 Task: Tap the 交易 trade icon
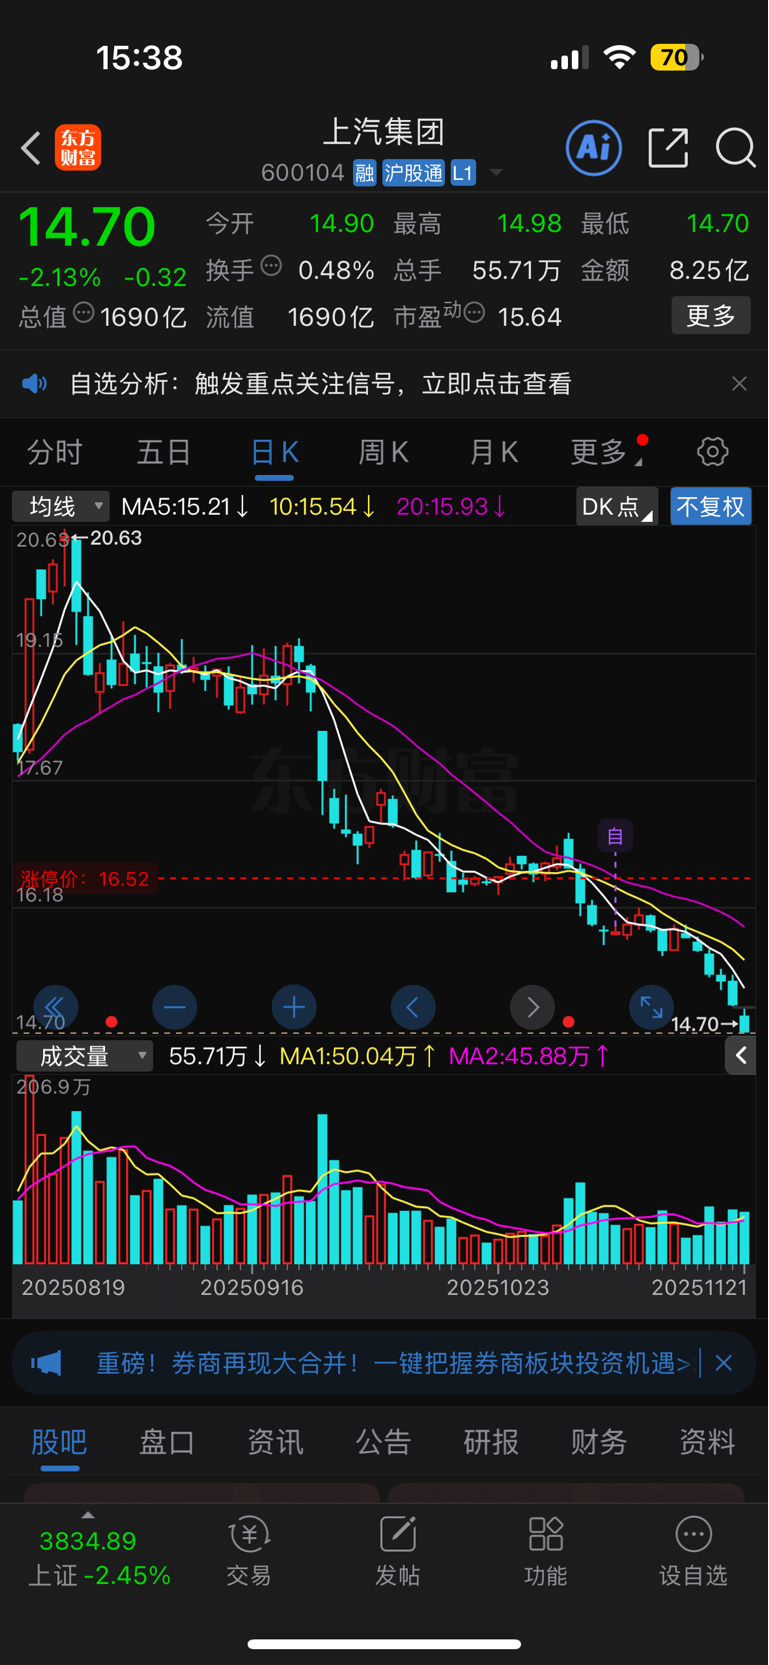tap(249, 1552)
